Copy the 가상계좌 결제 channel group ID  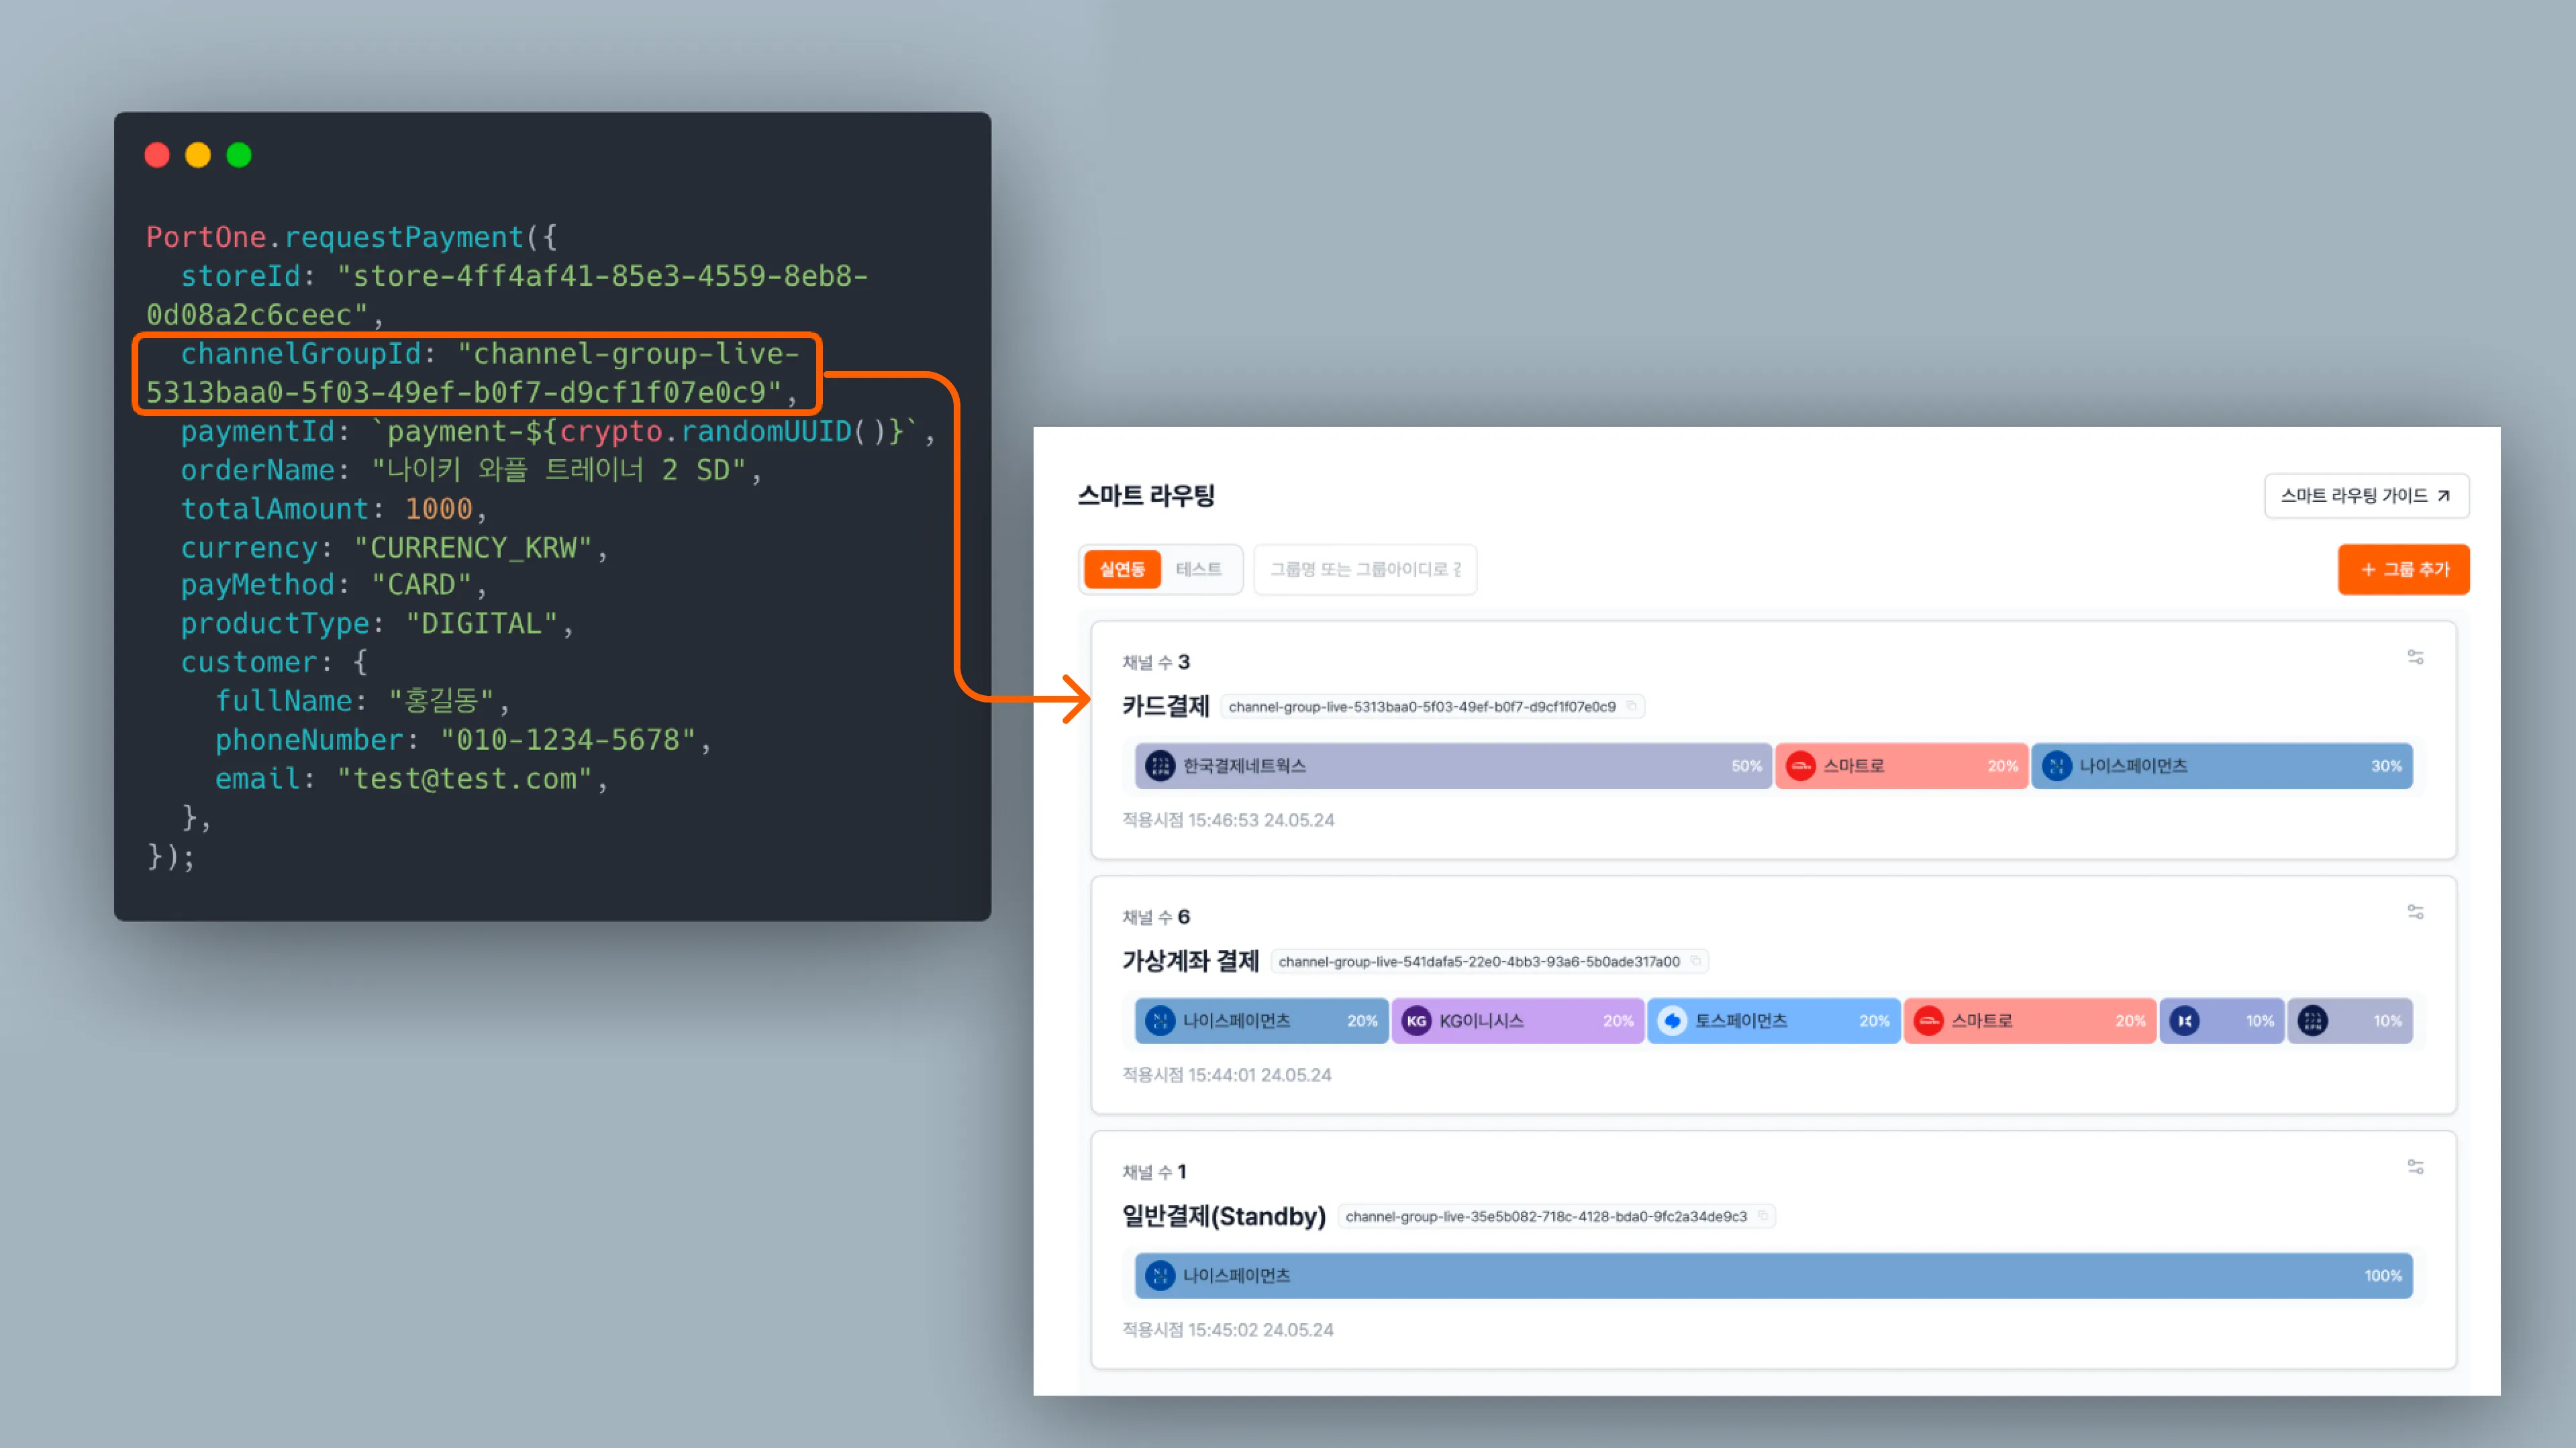click(1696, 961)
